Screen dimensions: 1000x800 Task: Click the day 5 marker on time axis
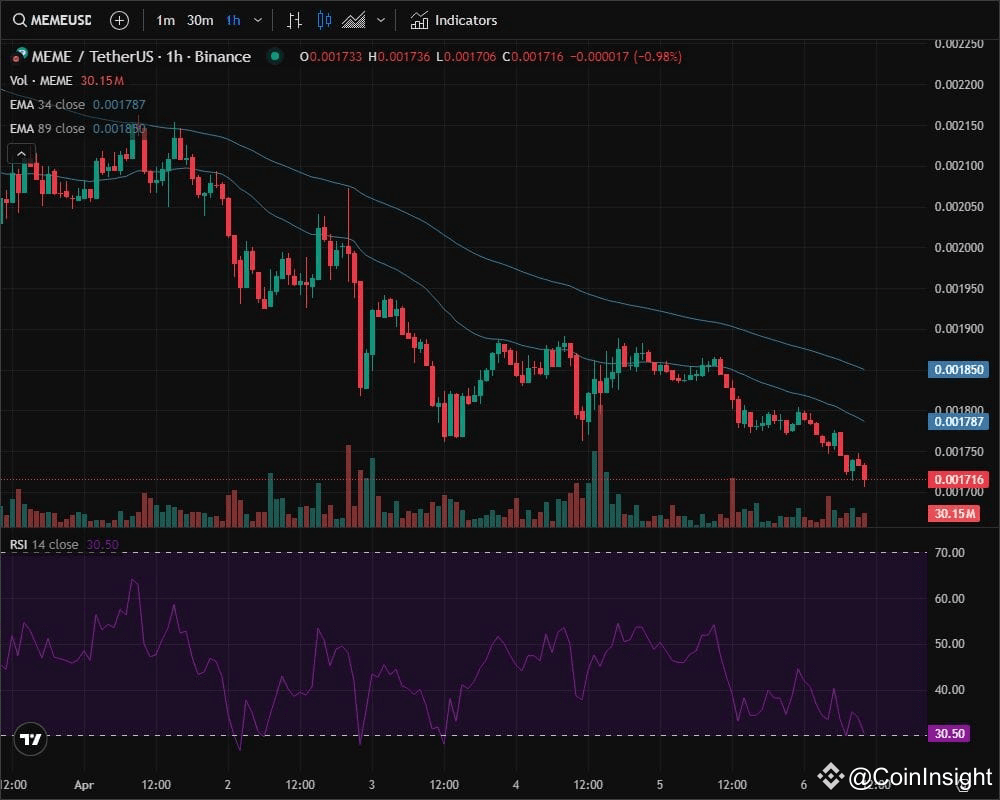(x=660, y=785)
